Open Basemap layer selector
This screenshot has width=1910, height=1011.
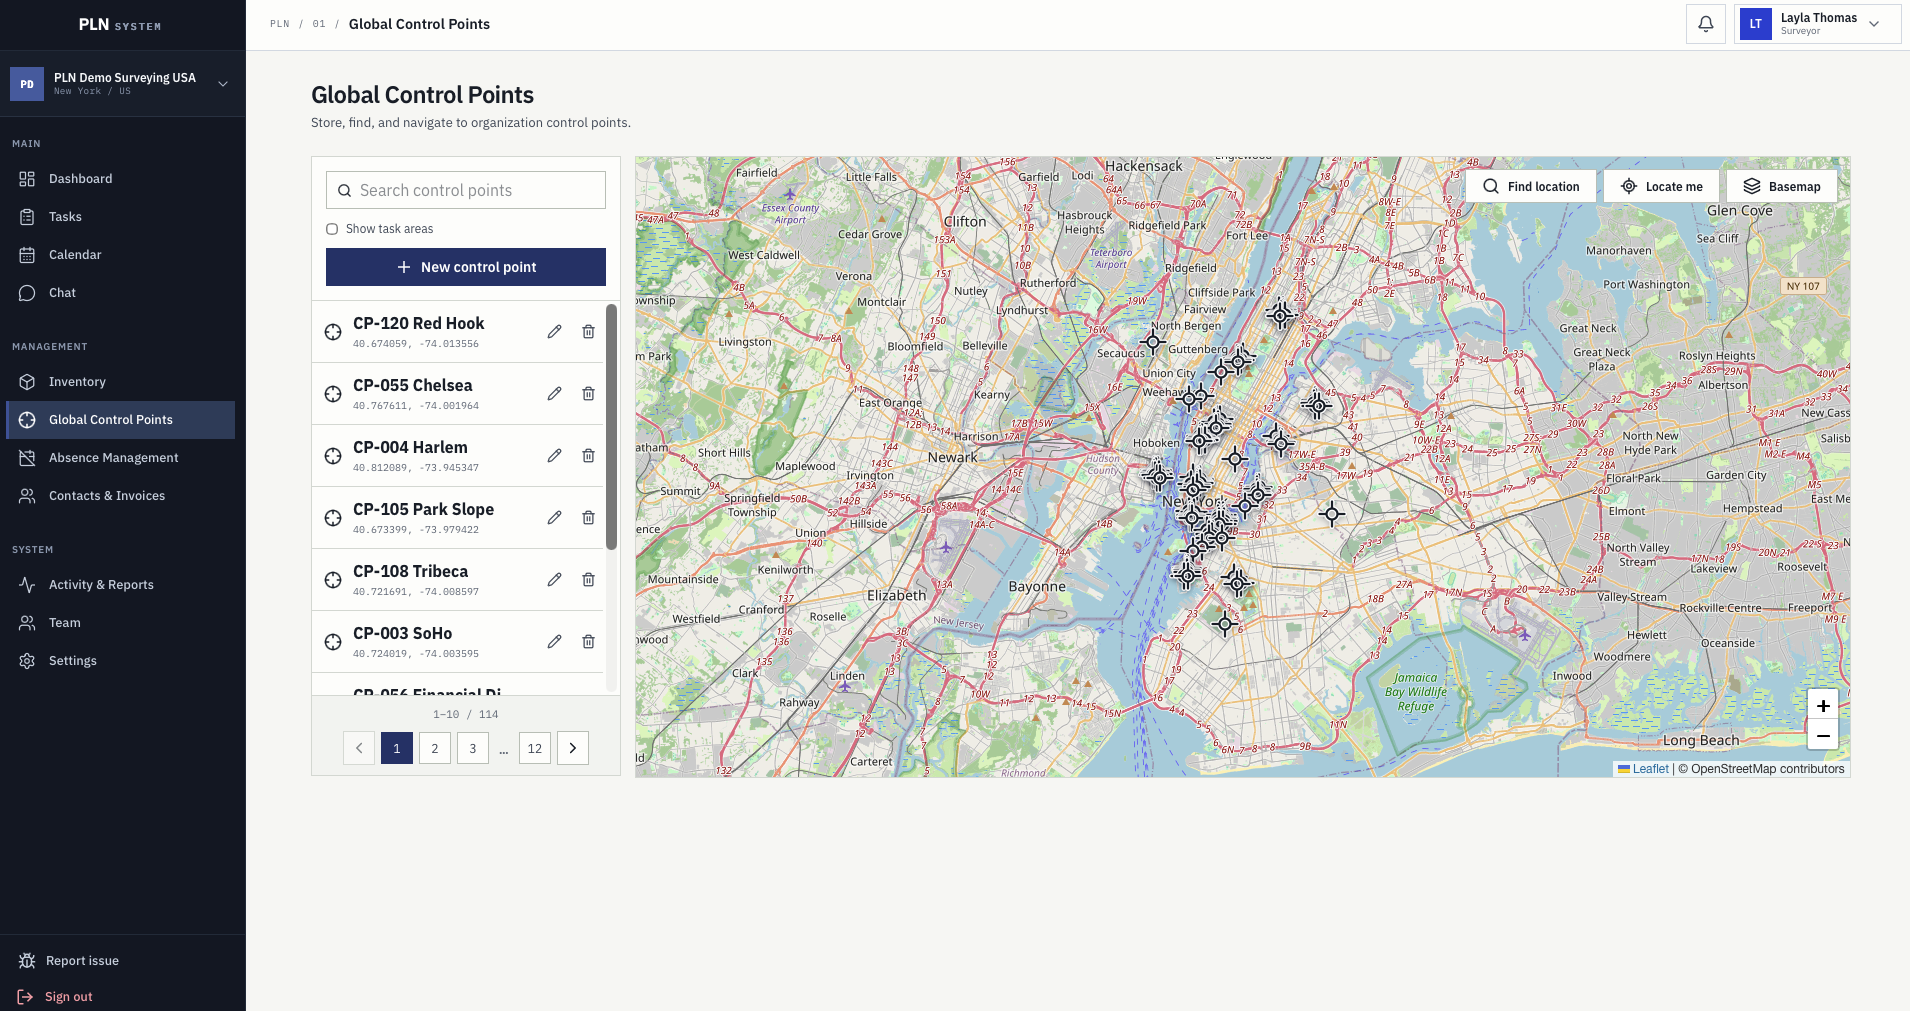point(1782,186)
